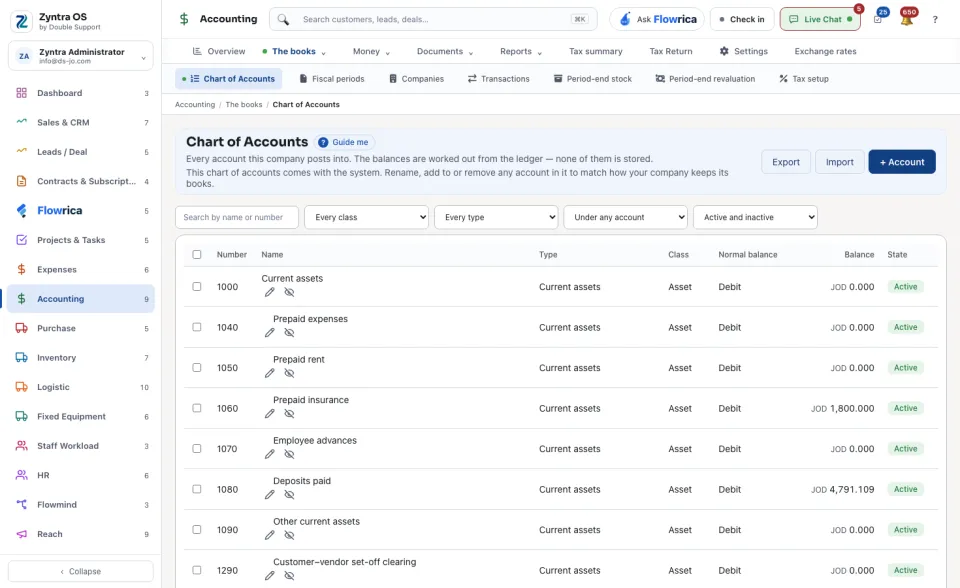
Task: Collapse the sidebar
Action: coord(81,571)
